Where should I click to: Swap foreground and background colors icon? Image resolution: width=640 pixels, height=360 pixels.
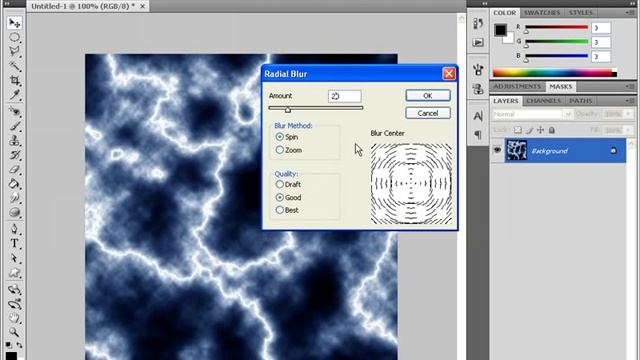tap(19, 345)
